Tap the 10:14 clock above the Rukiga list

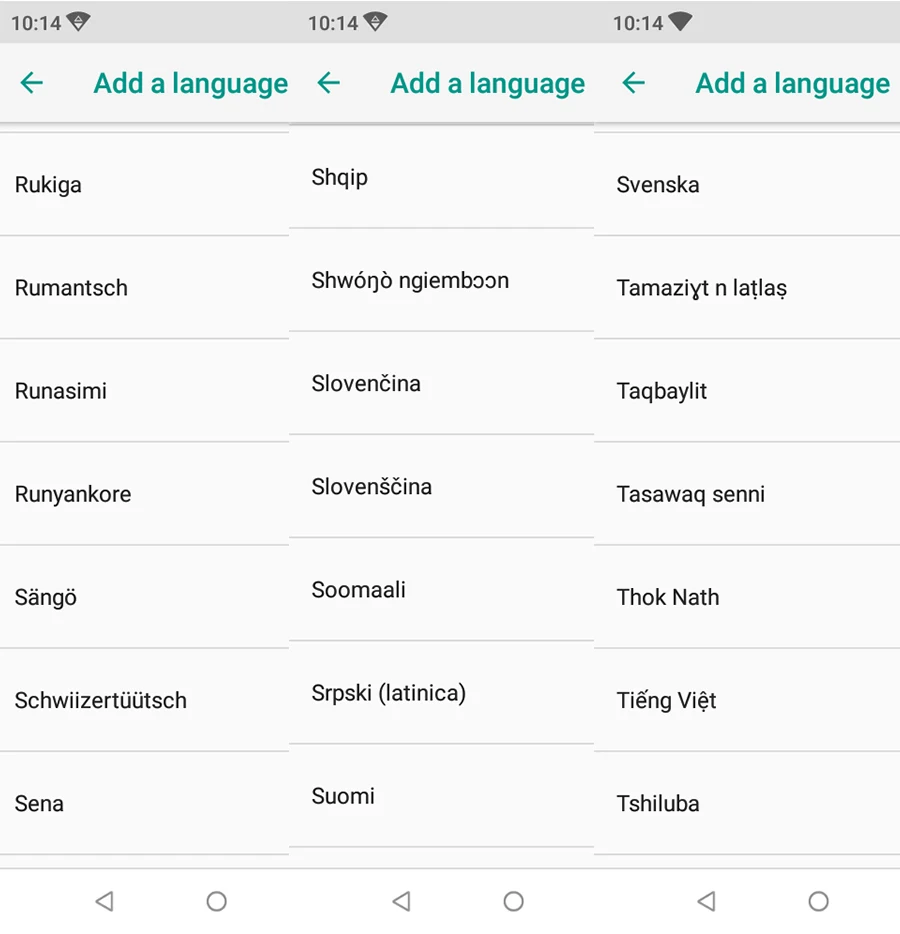36,23
